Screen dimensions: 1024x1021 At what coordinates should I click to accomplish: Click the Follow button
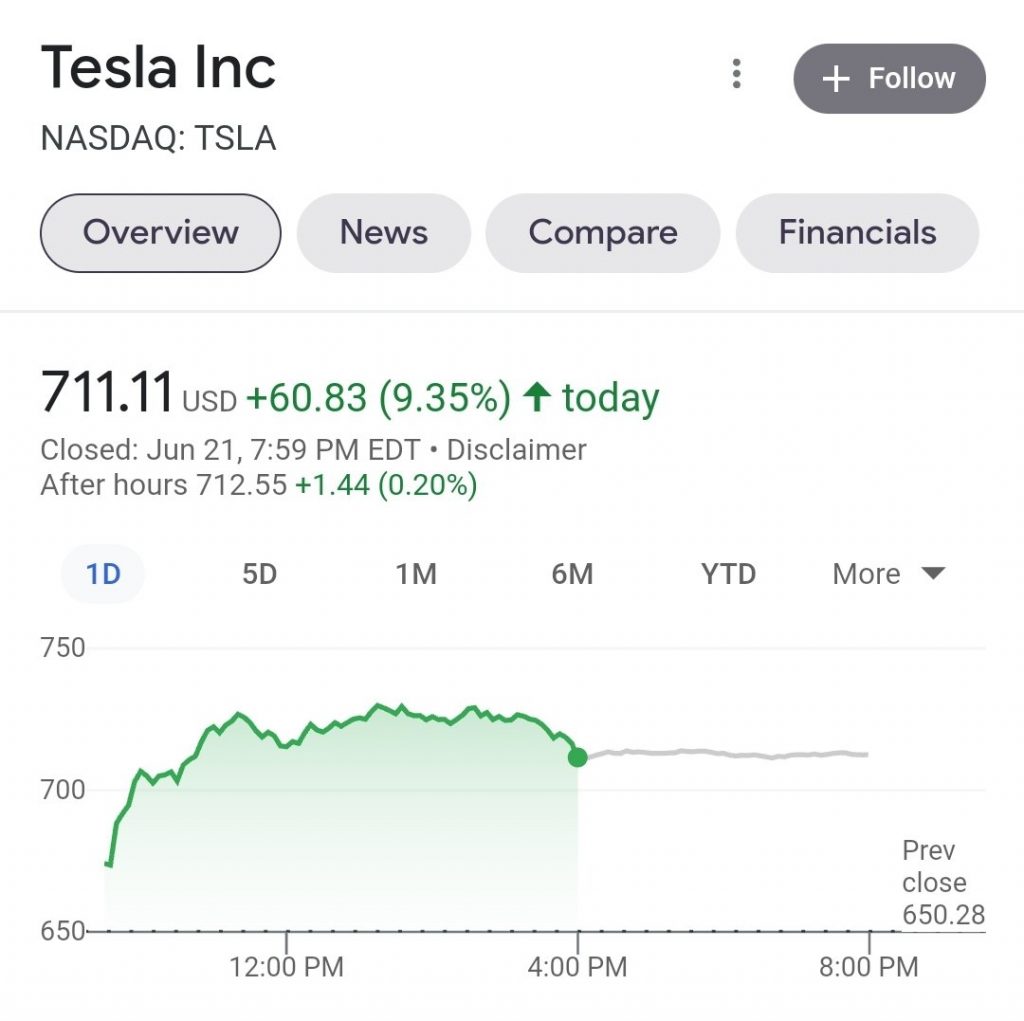(889, 78)
